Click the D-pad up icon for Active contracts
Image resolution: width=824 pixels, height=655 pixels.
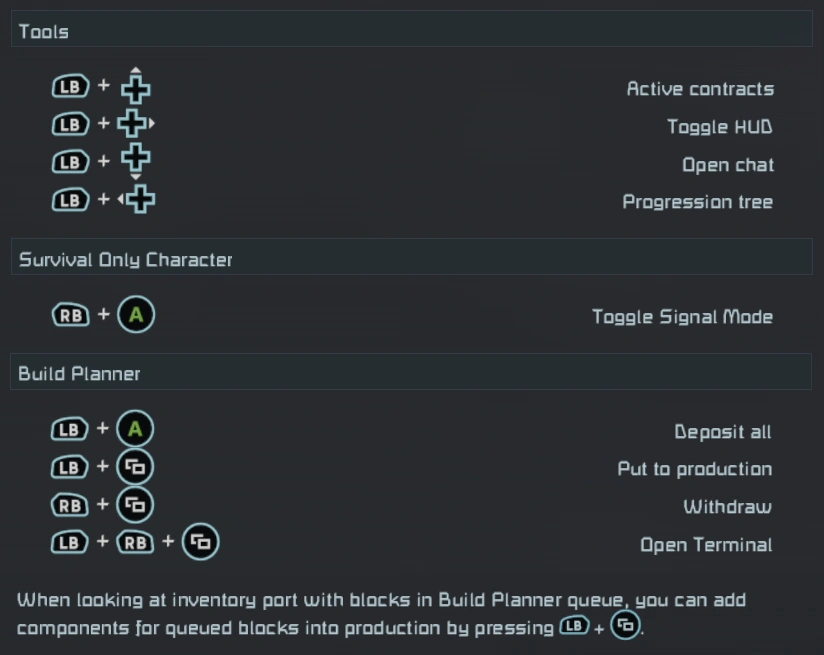[136, 88]
